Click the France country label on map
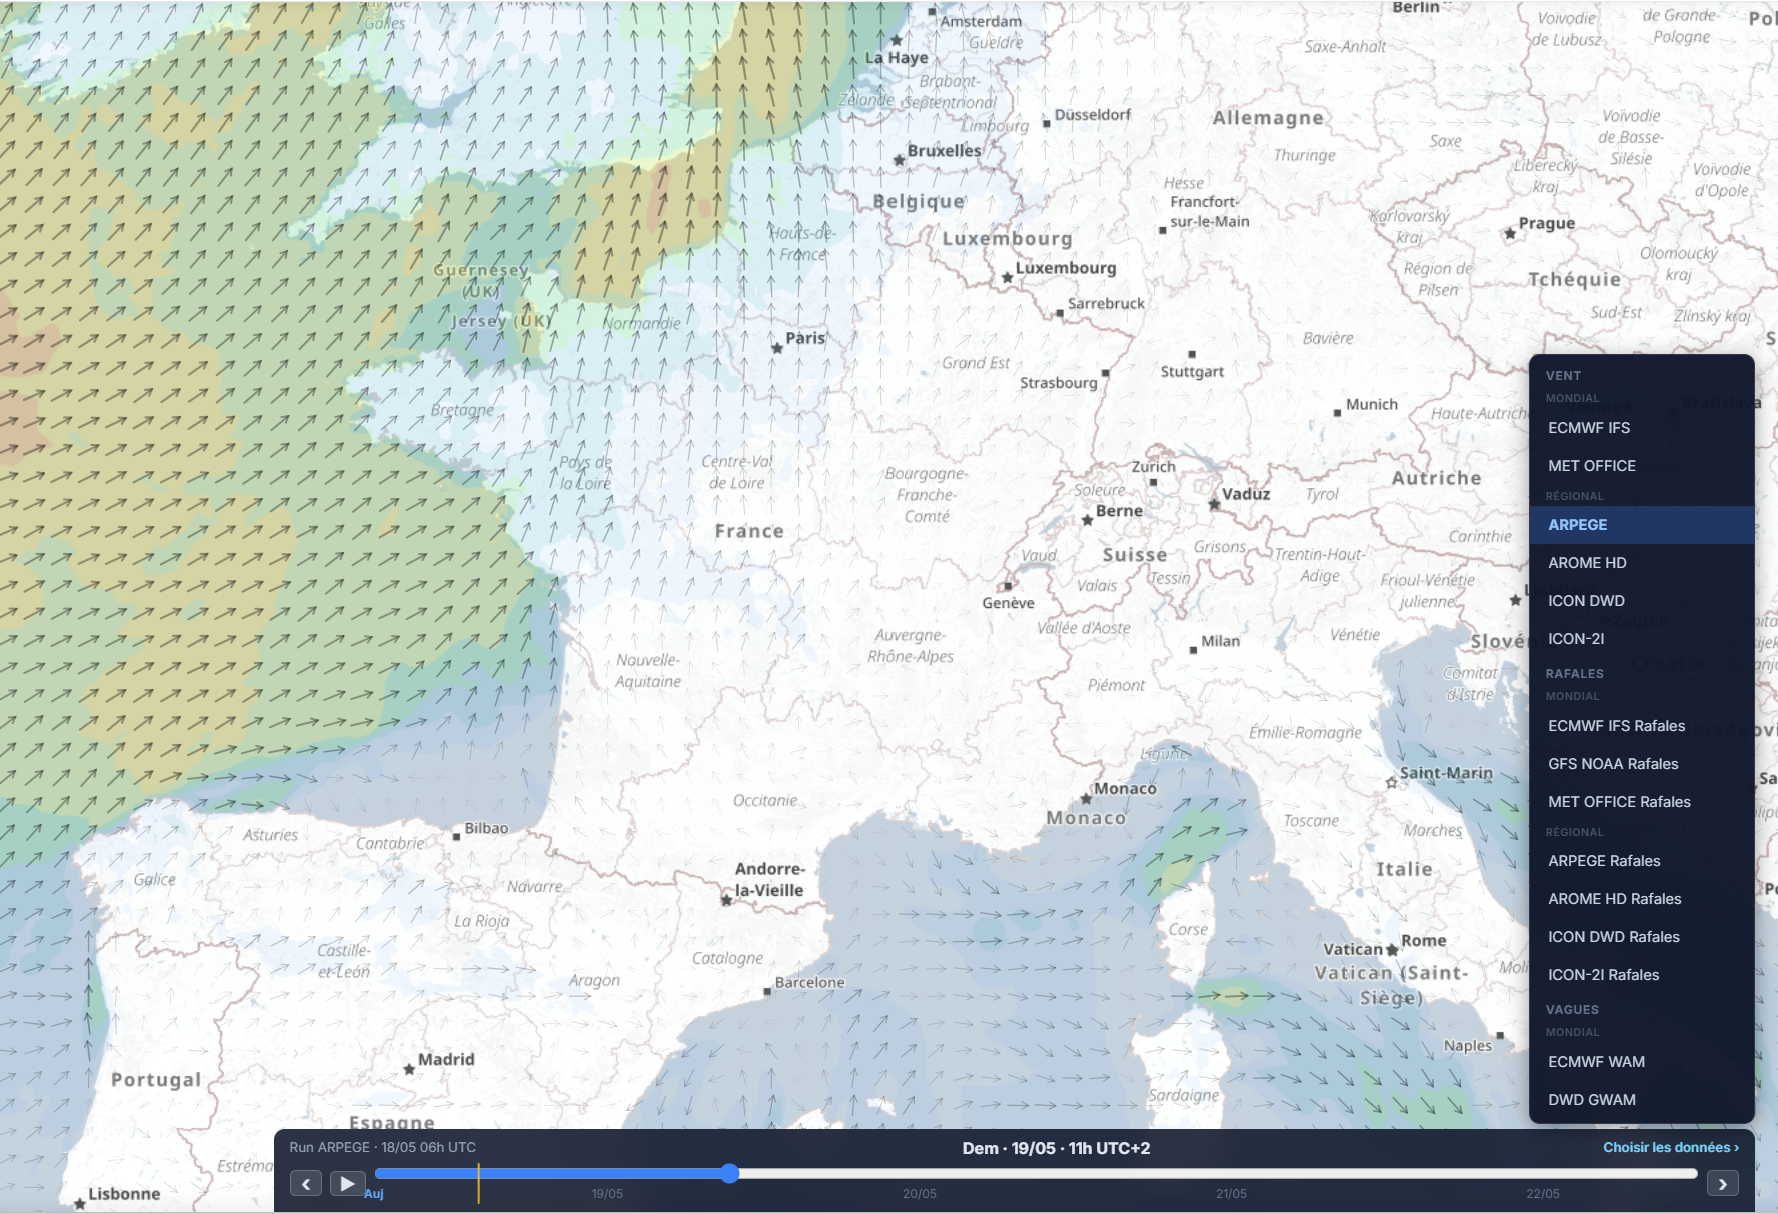 pyautogui.click(x=749, y=531)
